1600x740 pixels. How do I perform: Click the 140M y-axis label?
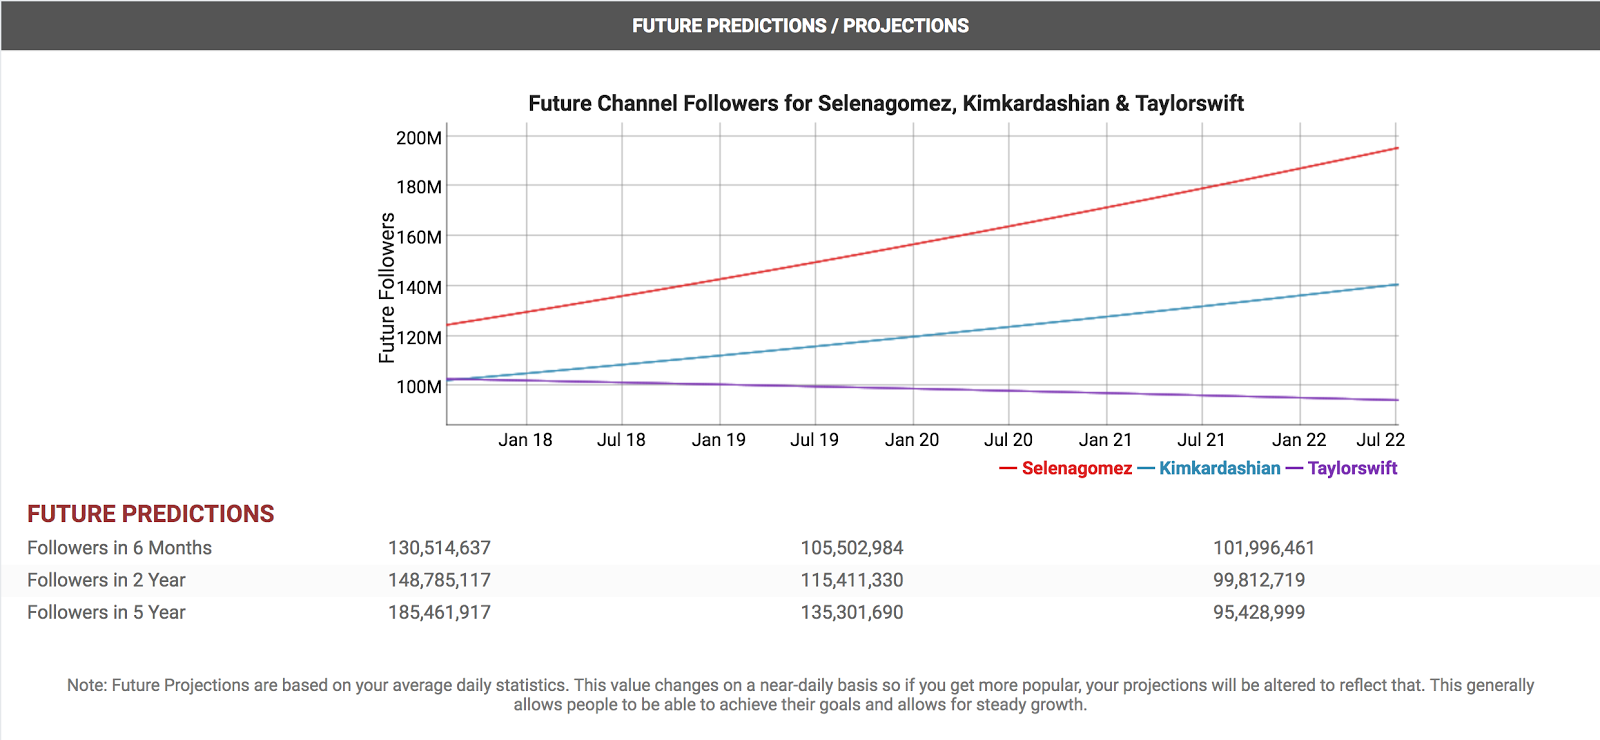(x=419, y=287)
